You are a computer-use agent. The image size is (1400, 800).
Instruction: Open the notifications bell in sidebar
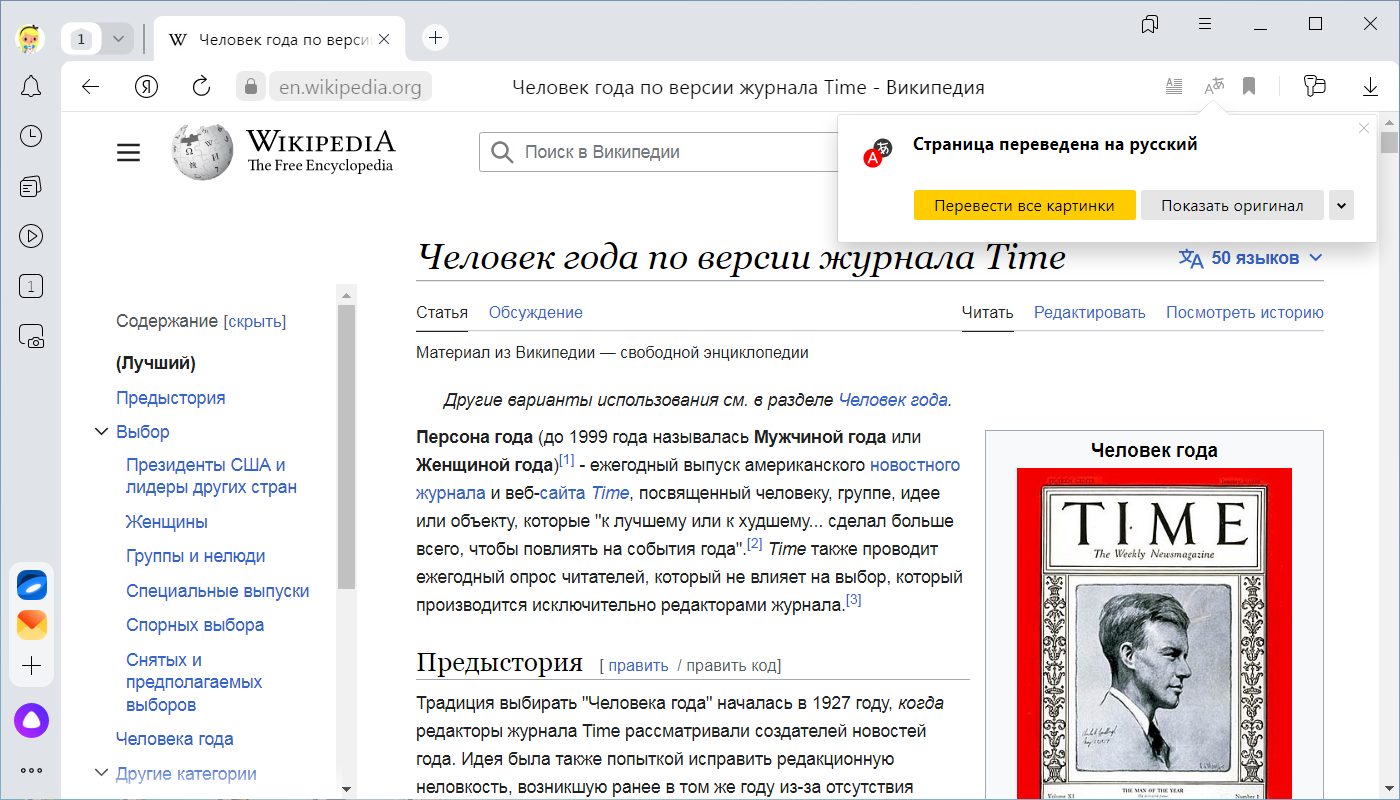(31, 86)
